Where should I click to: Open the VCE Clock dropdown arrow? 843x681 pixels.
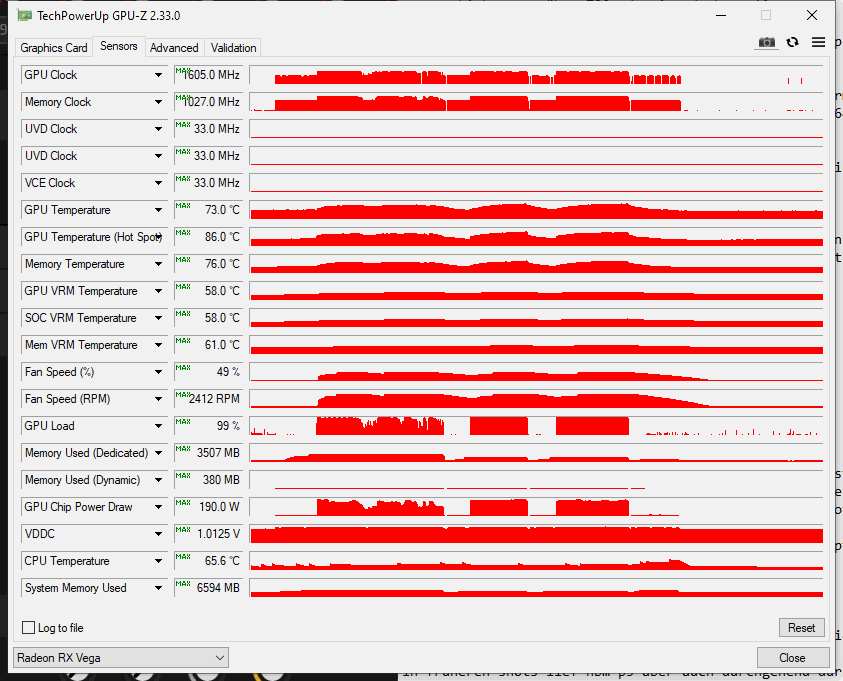point(158,183)
